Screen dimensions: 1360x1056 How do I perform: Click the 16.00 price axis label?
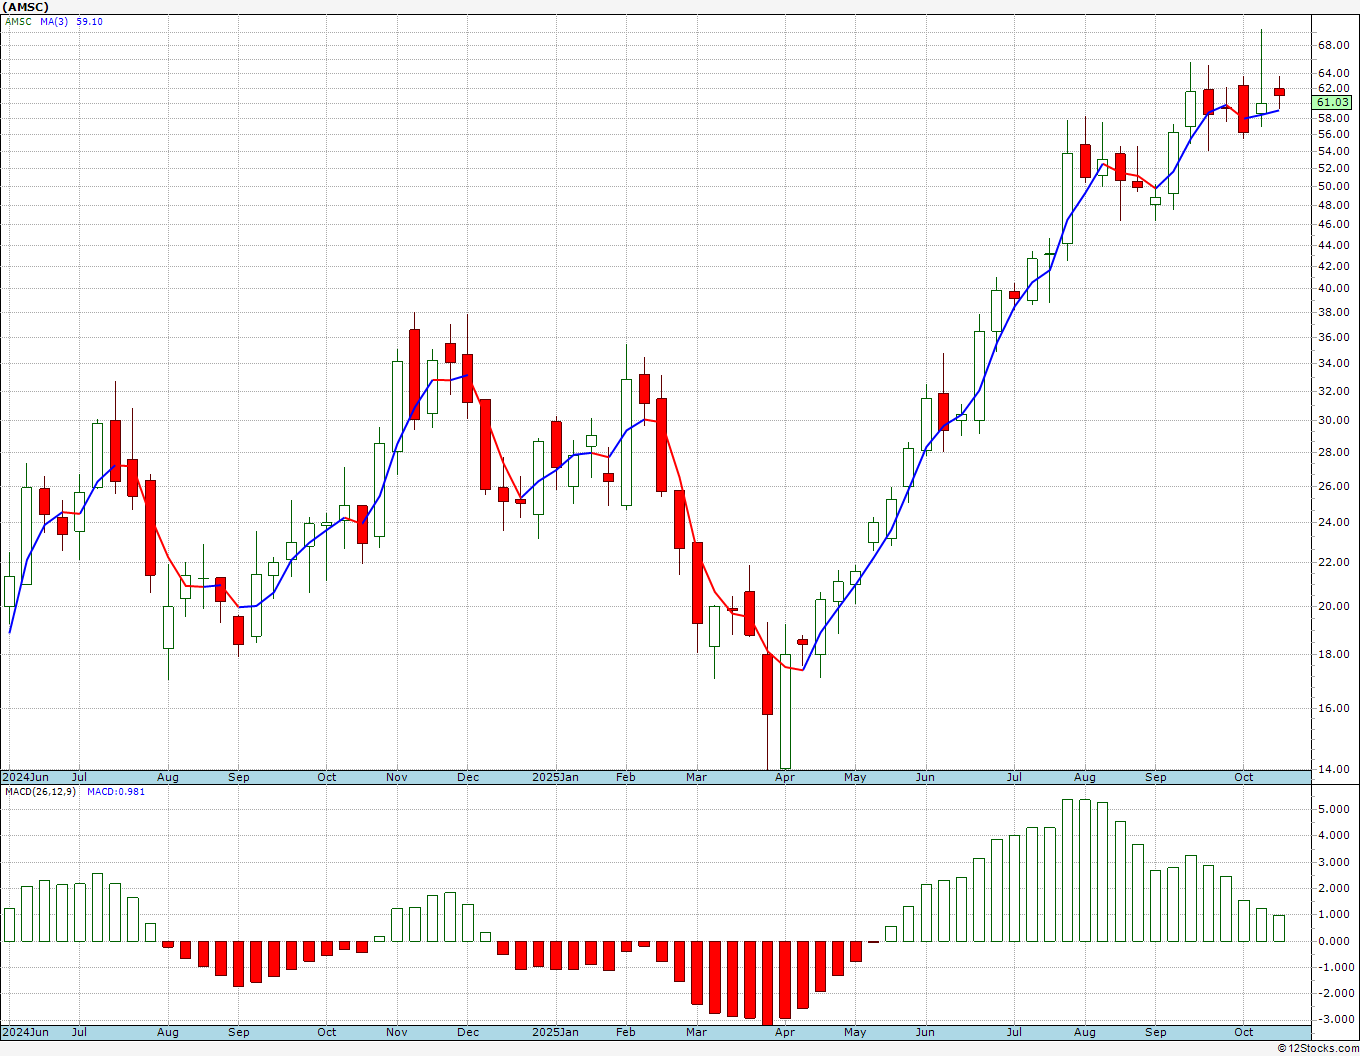[1333, 708]
